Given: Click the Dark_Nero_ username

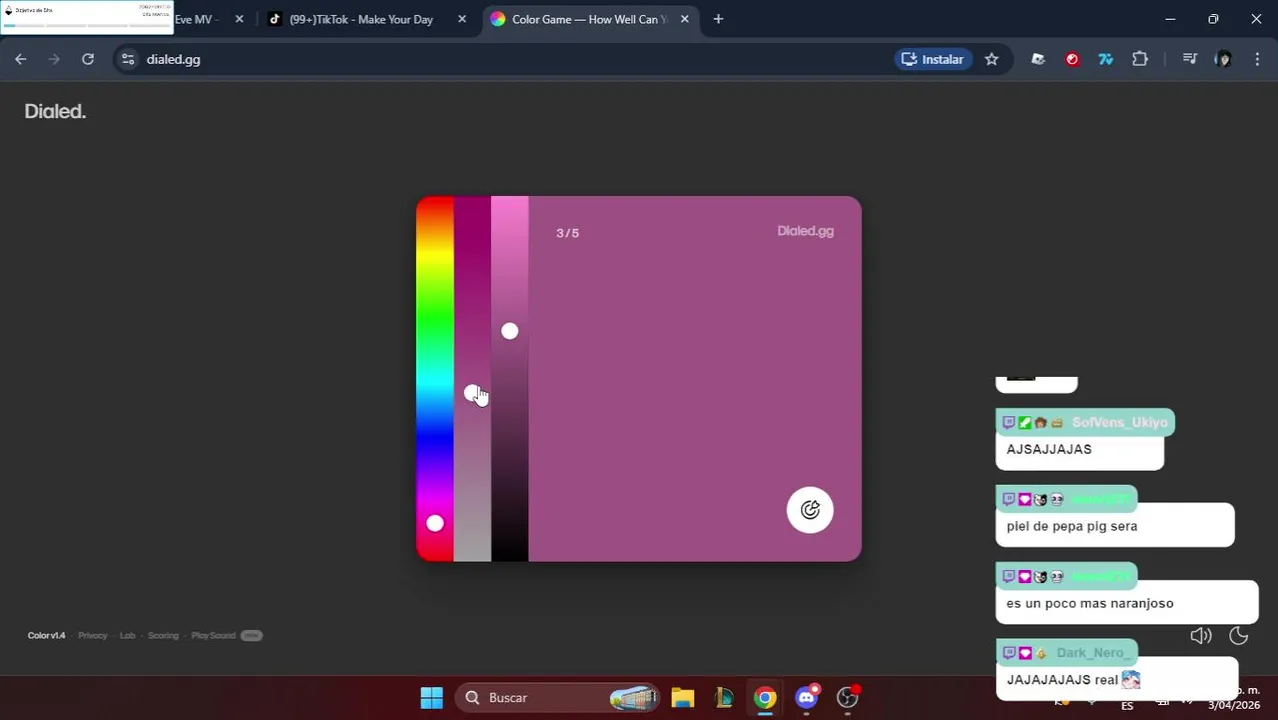Looking at the screenshot, I should tap(1092, 653).
